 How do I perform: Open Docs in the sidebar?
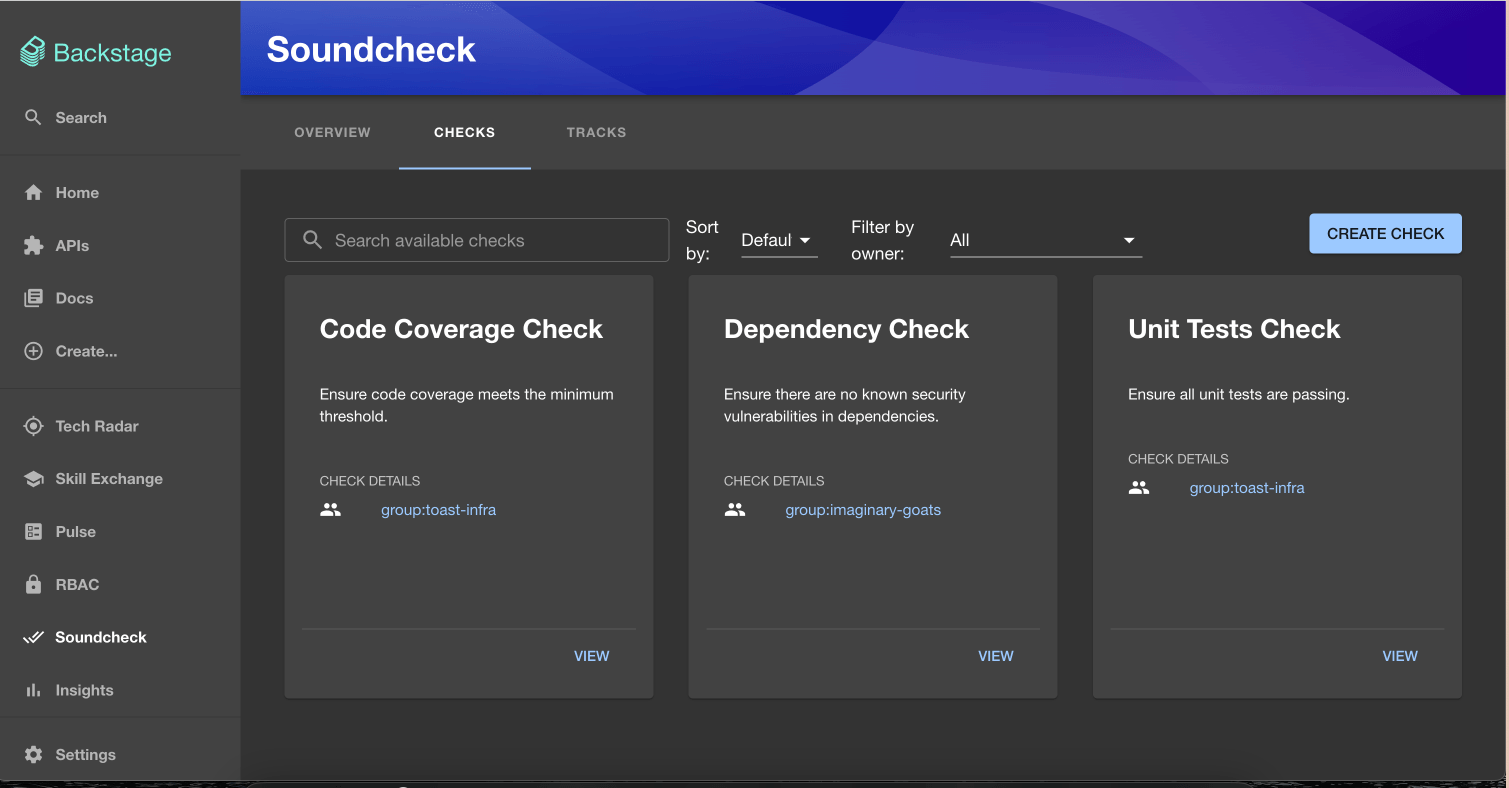point(120,298)
